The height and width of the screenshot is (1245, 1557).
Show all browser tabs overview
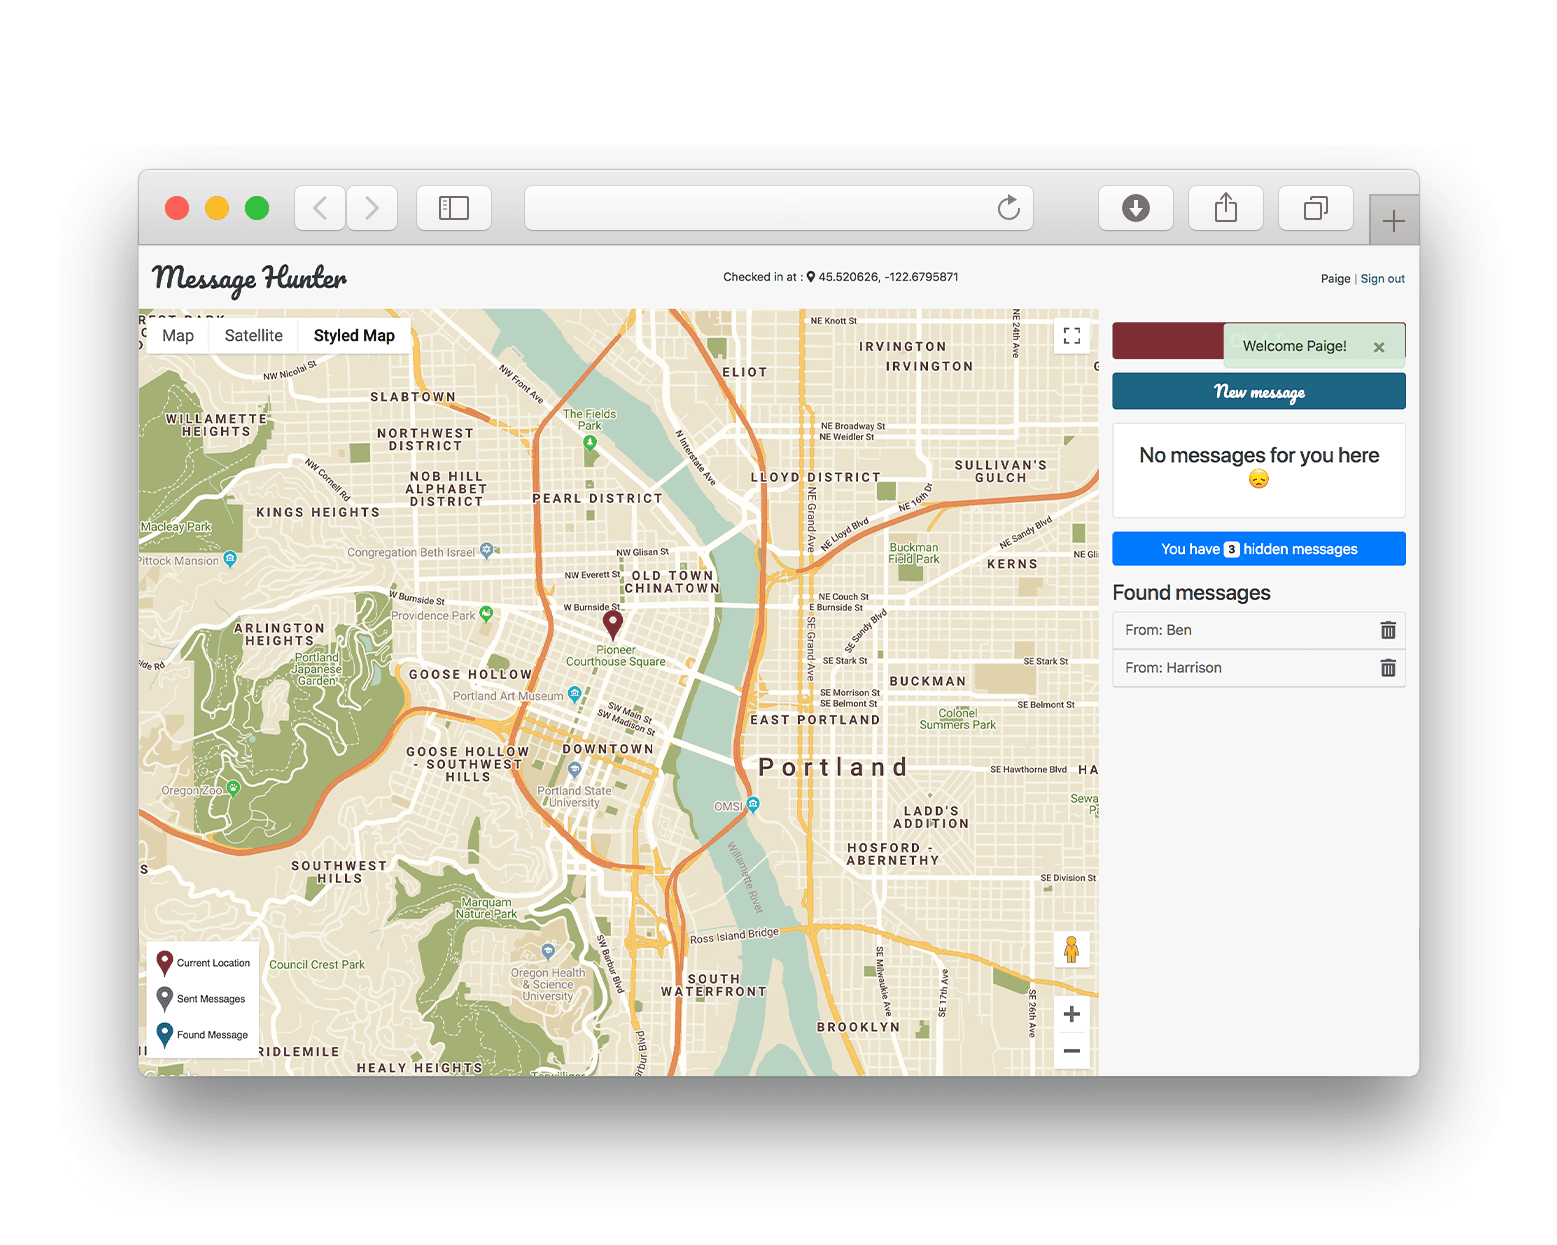1316,208
